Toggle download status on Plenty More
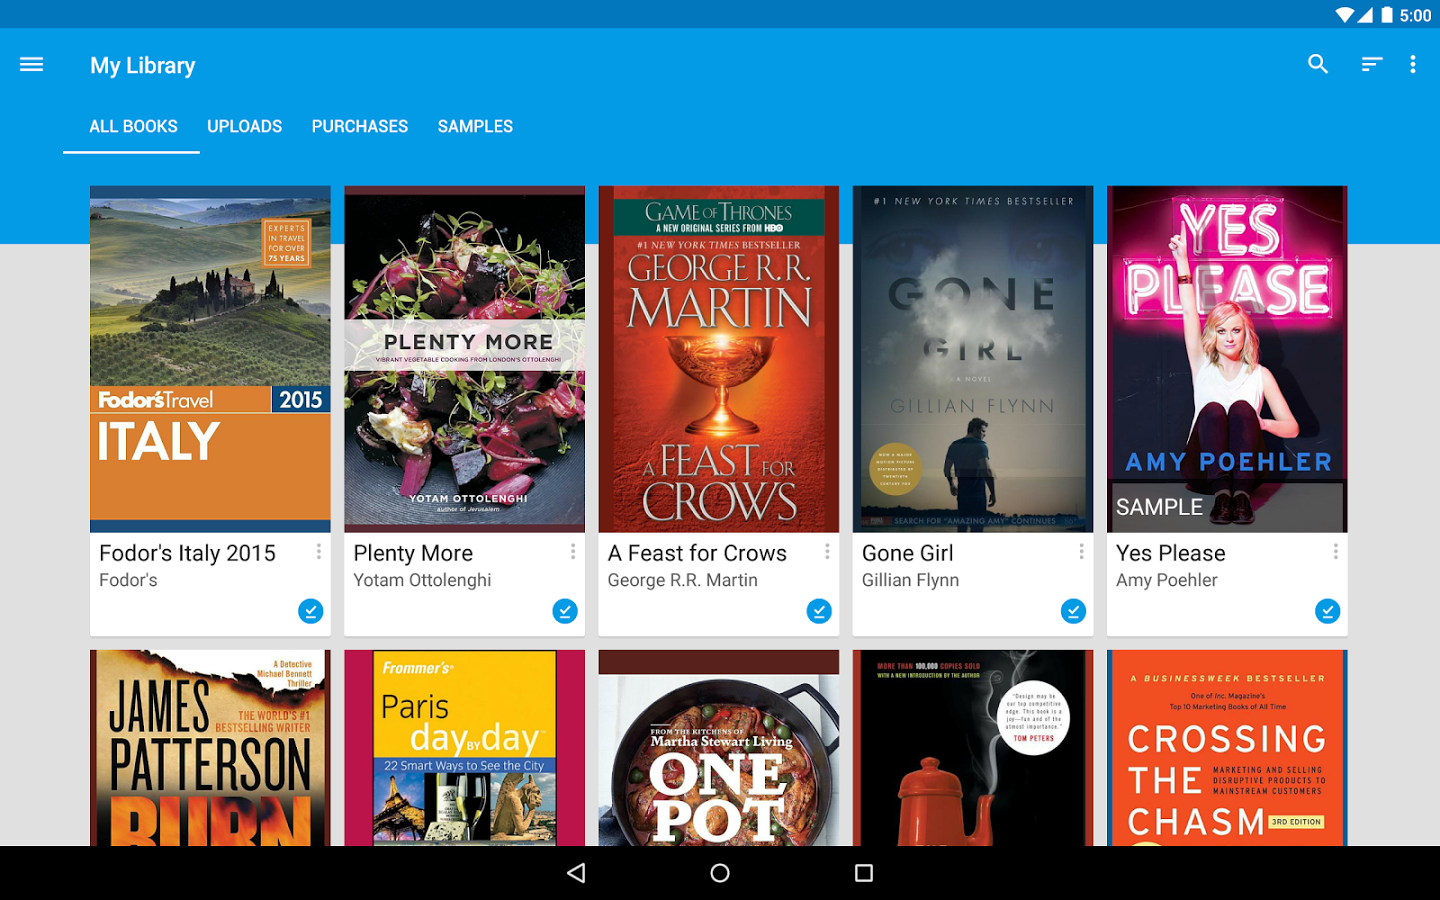The width and height of the screenshot is (1440, 900). coord(565,611)
